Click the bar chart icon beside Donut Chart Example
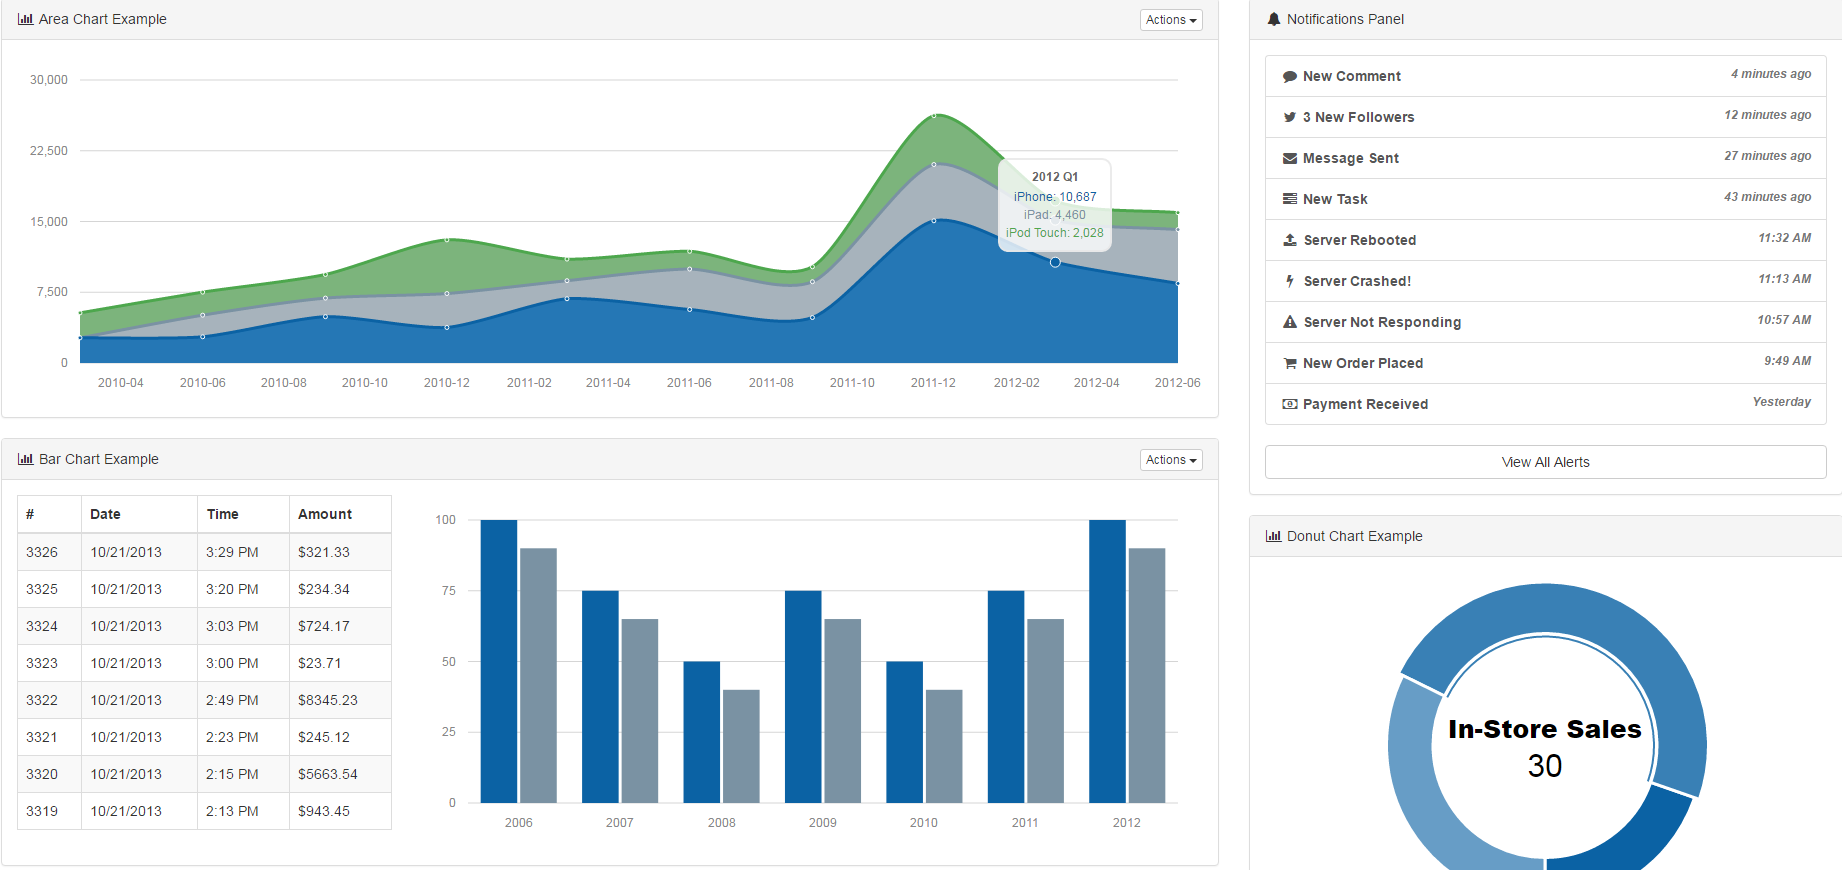 pos(1273,536)
